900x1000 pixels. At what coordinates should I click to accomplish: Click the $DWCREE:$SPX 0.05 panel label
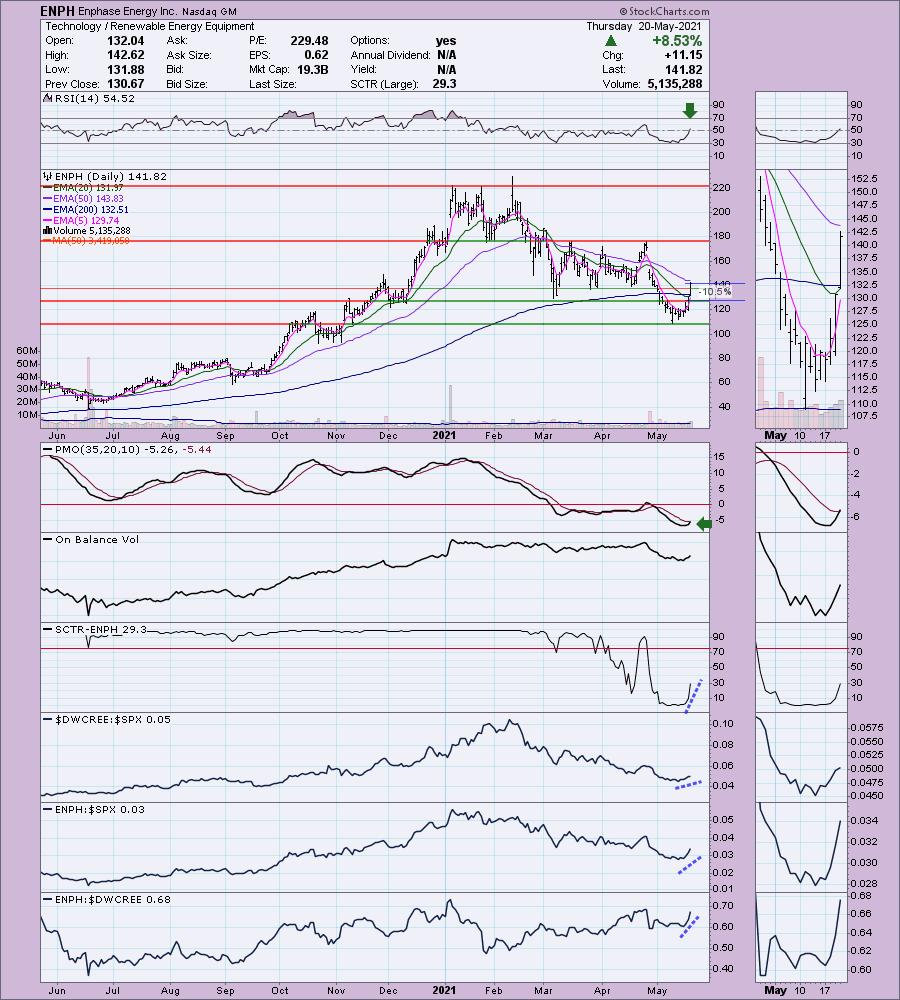(x=113, y=719)
